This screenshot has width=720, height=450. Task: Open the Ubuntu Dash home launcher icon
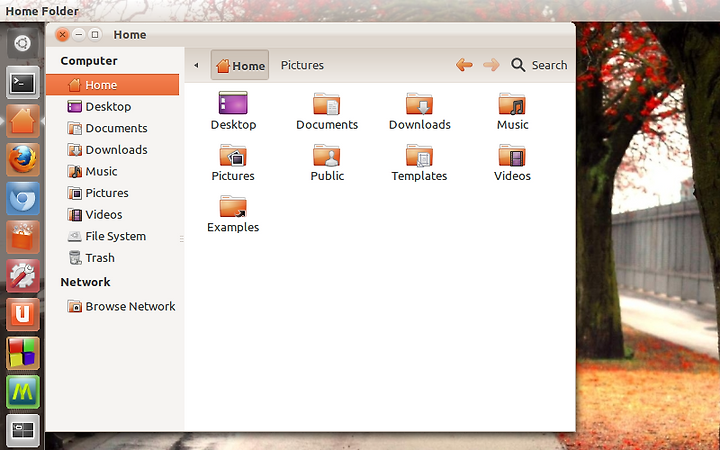(x=22, y=44)
